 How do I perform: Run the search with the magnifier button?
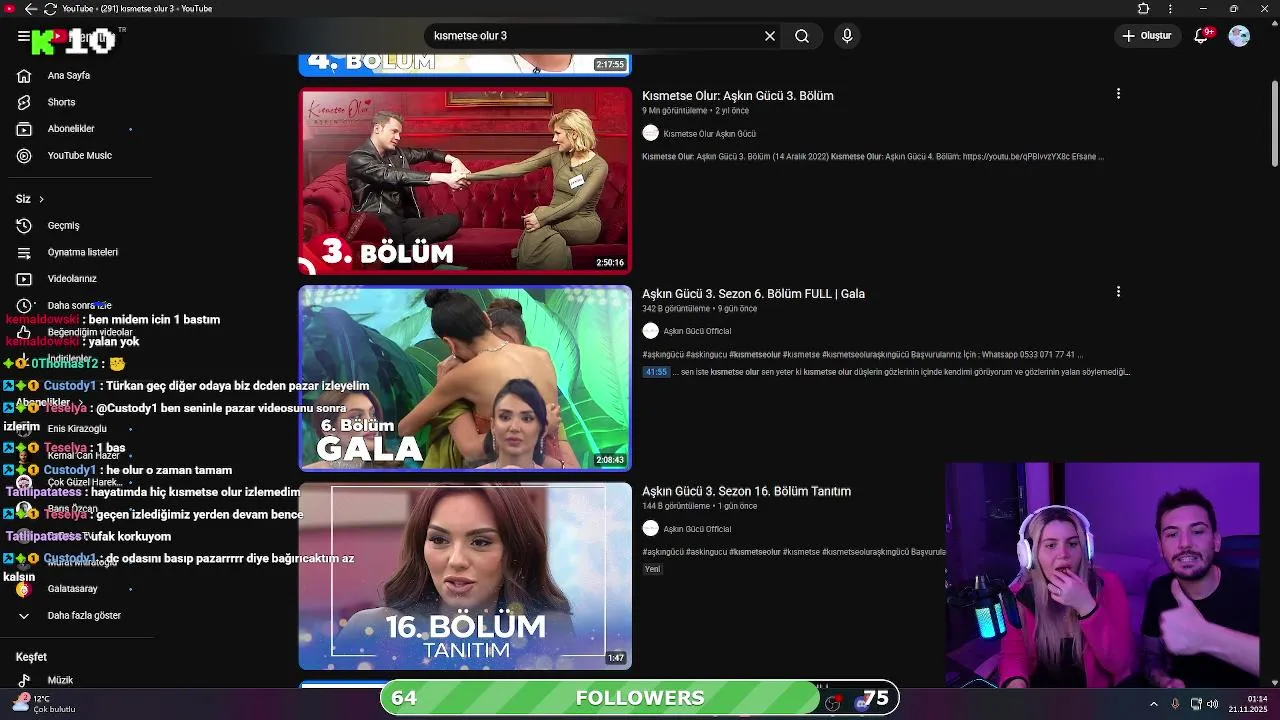point(802,36)
